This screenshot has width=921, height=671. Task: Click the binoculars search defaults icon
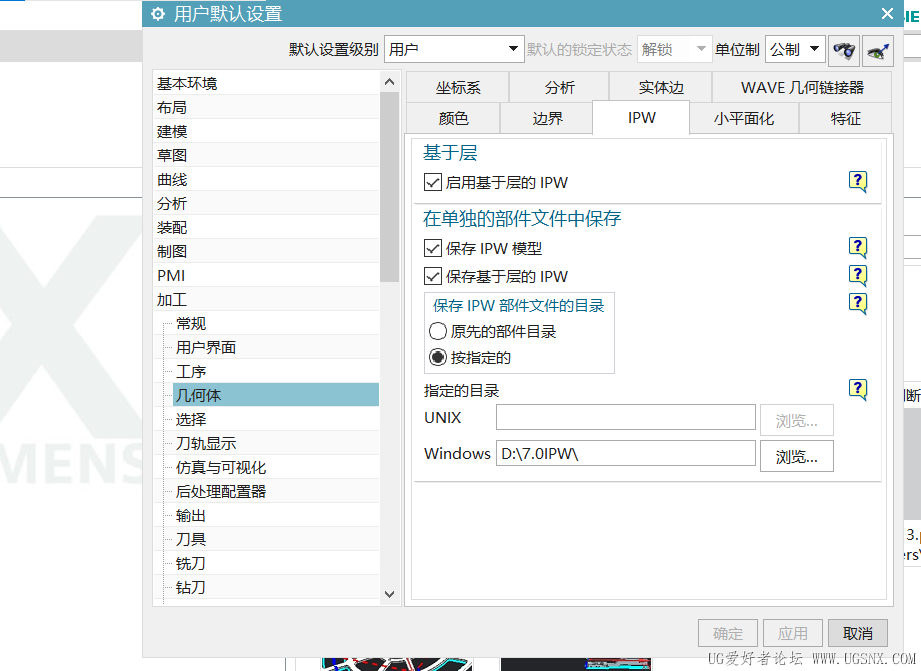pyautogui.click(x=844, y=51)
